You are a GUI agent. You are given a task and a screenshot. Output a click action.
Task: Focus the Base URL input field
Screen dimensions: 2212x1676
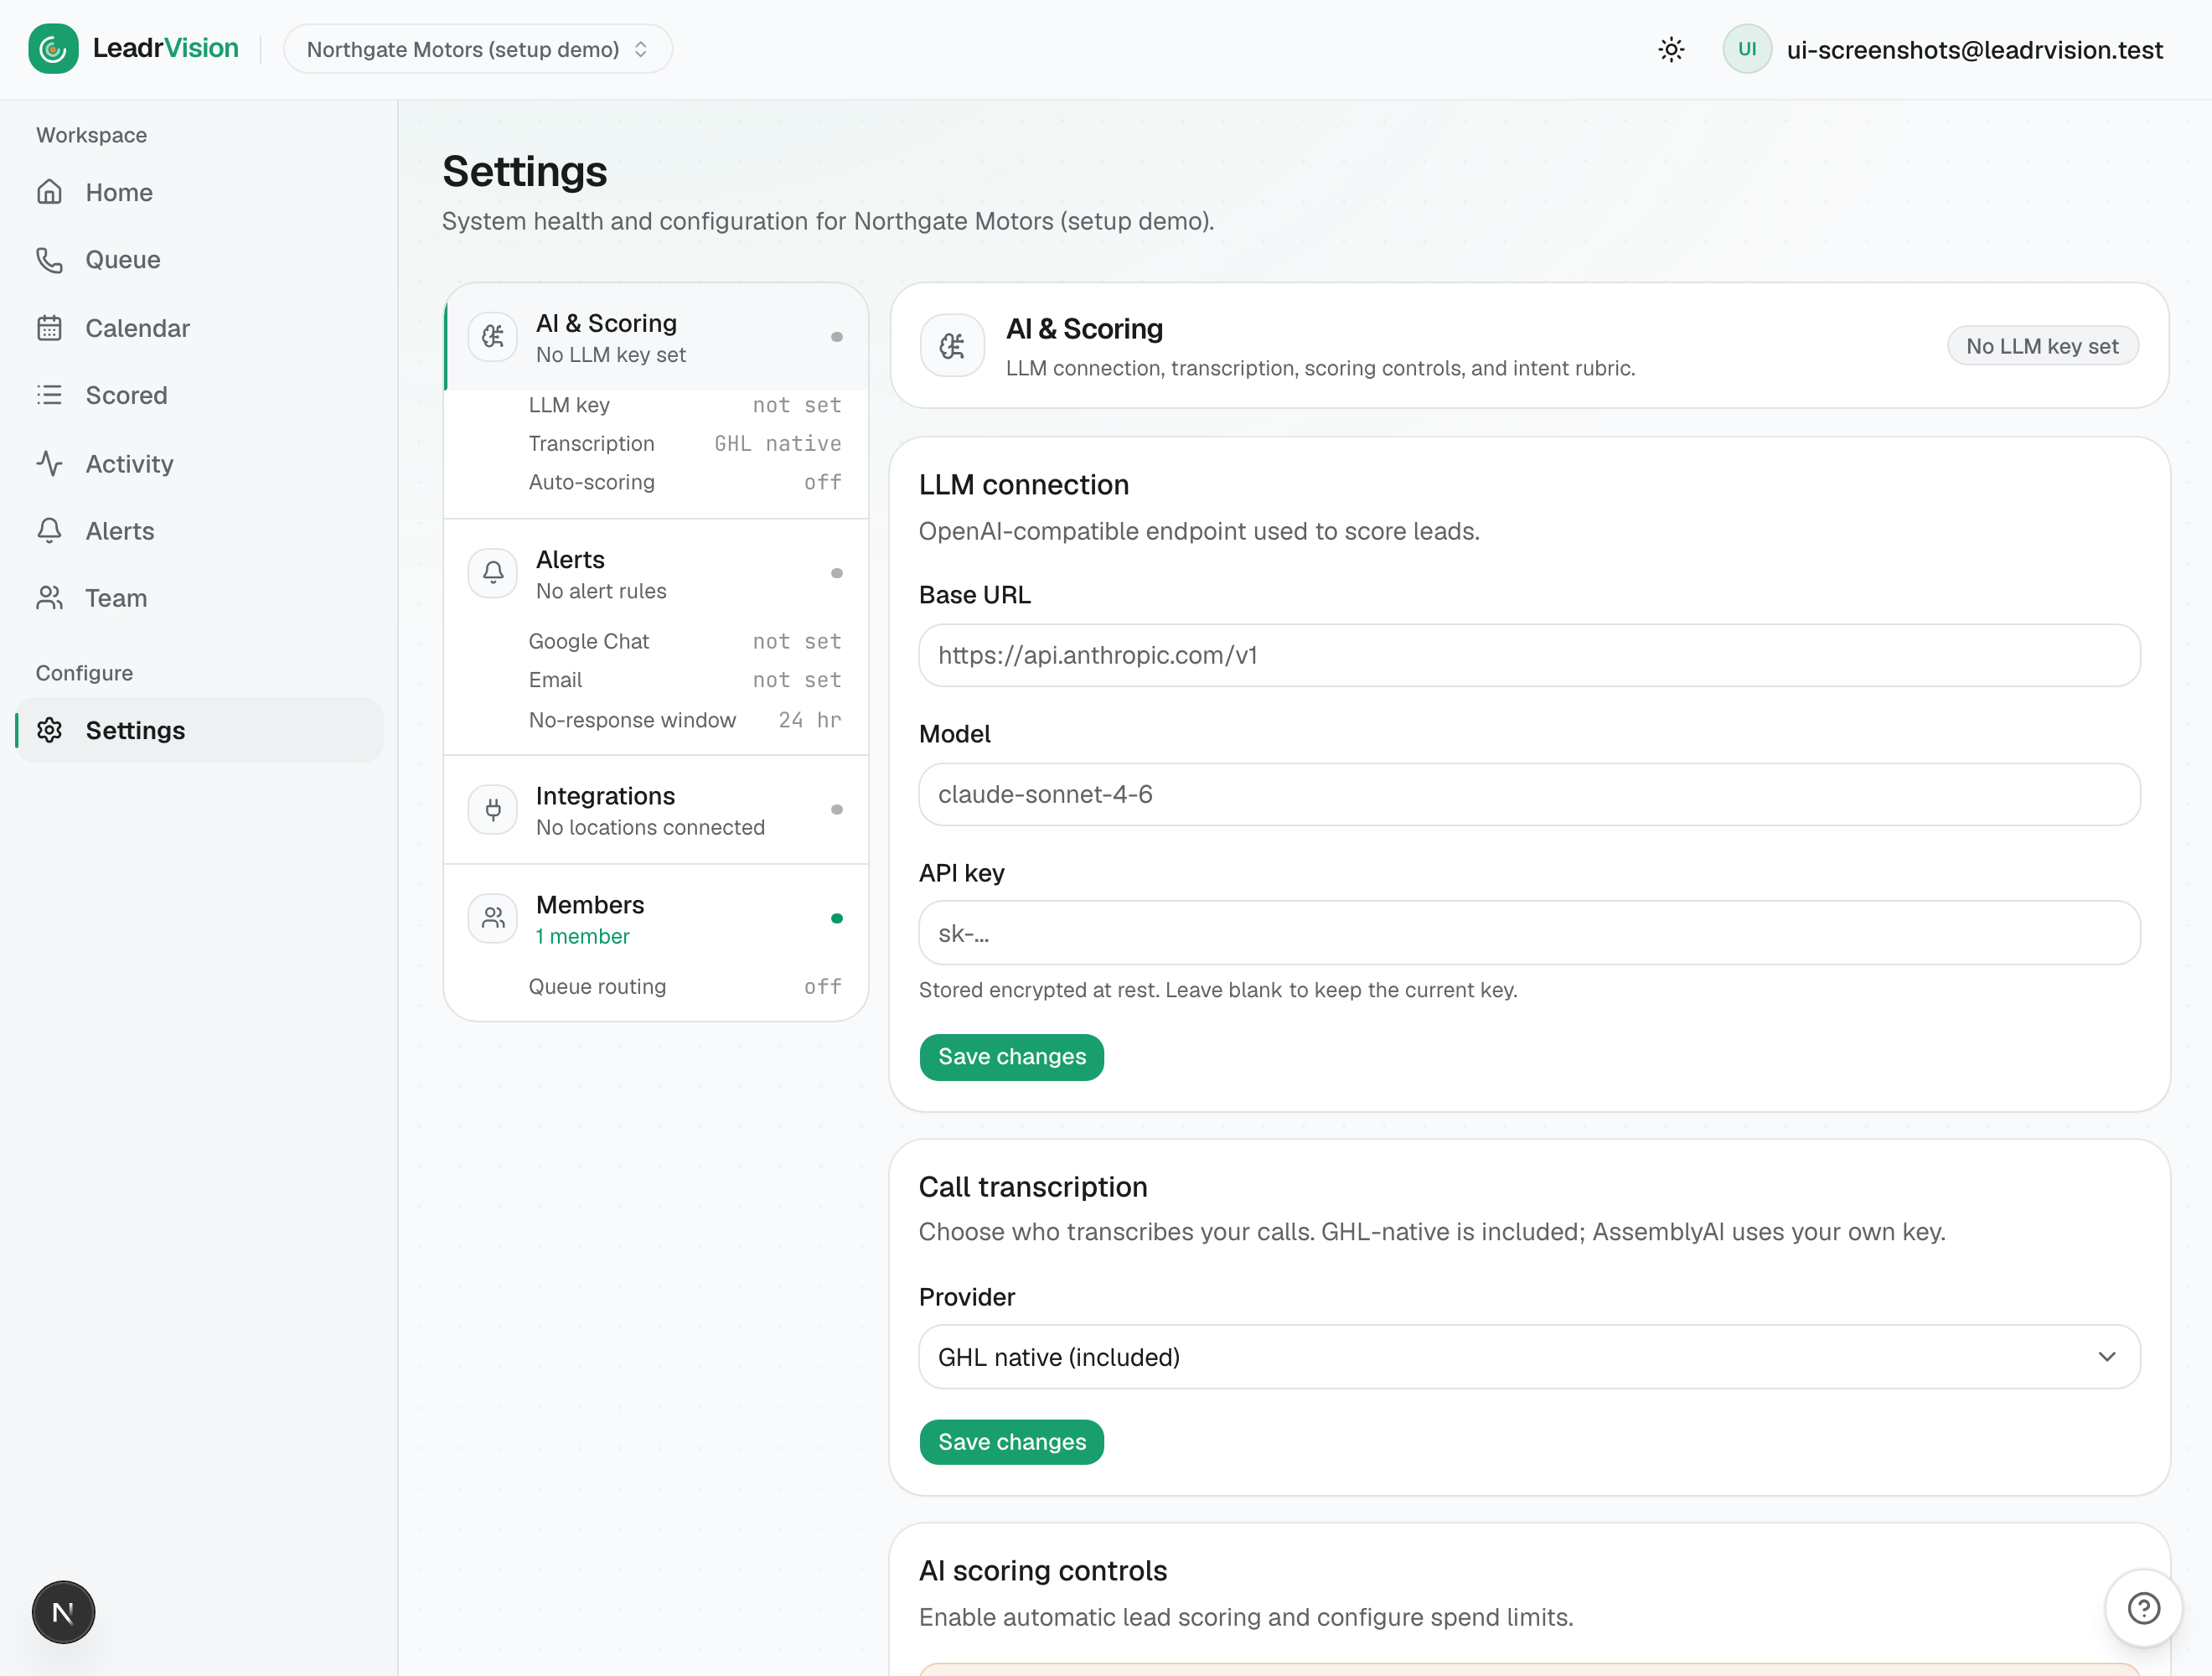[x=1529, y=655]
